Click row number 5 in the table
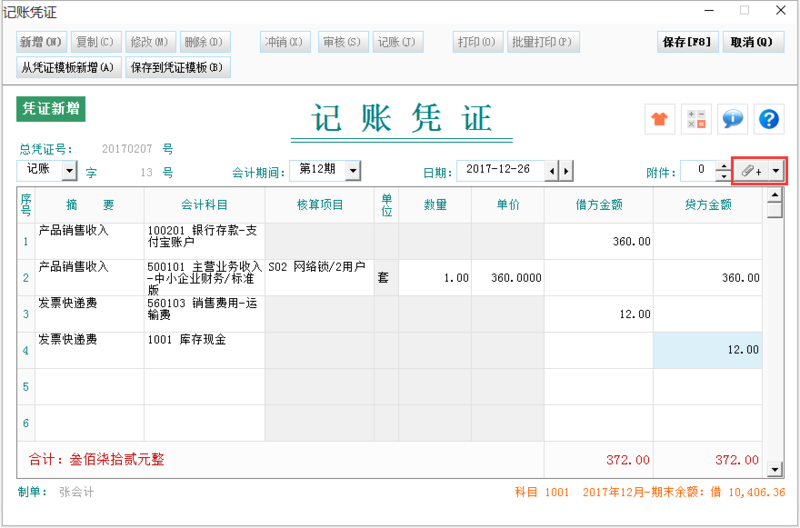 [x=26, y=387]
